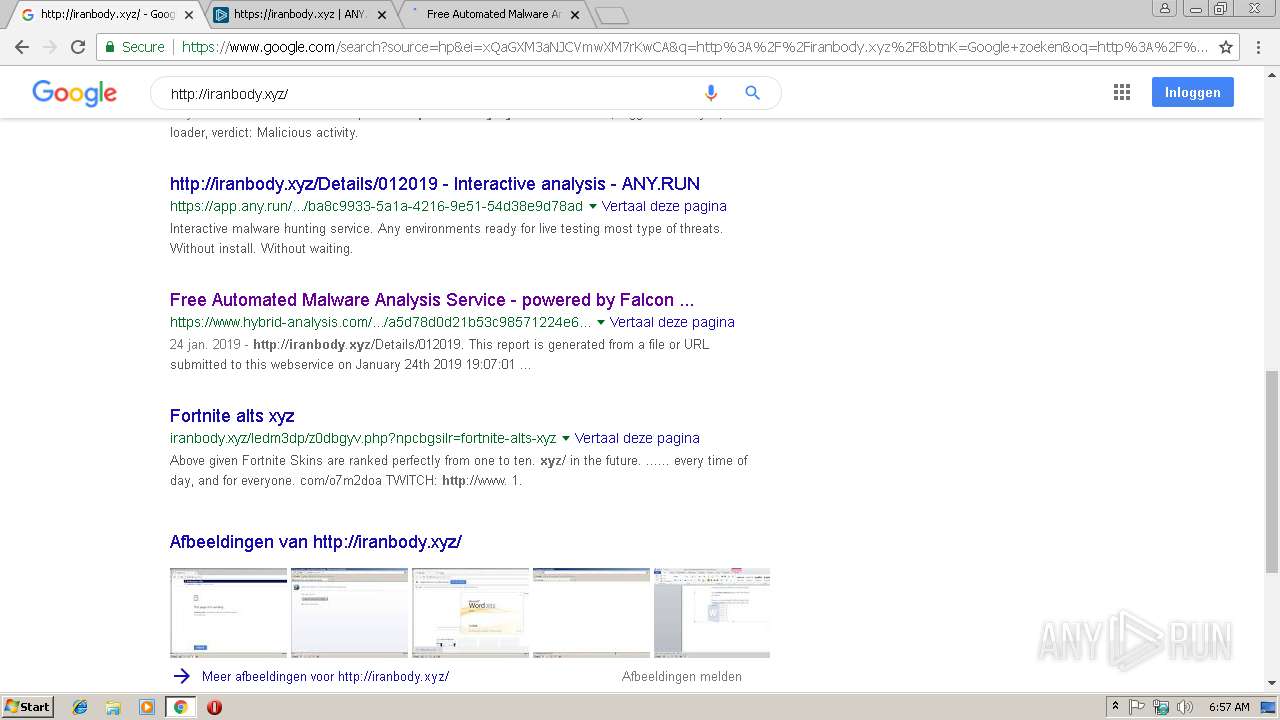
Task: Click red Opera-style taskbar icon
Action: click(214, 707)
